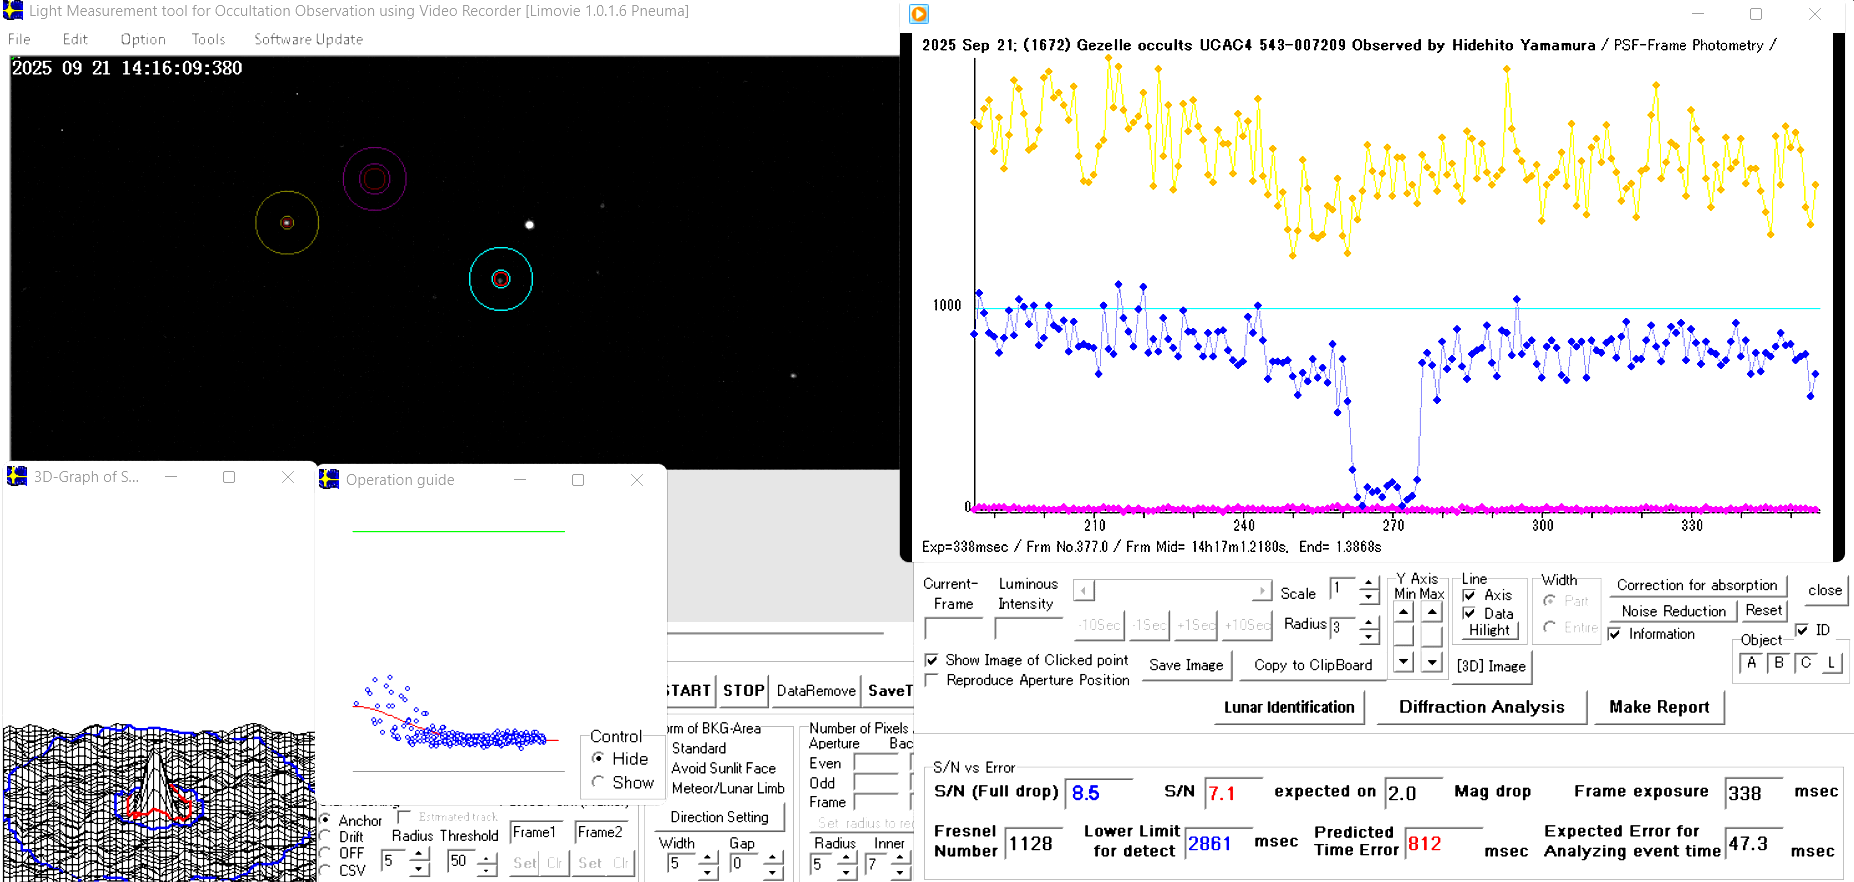The image size is (1854, 882).
Task: Select the yellow aperture circle in video
Action: tap(287, 223)
